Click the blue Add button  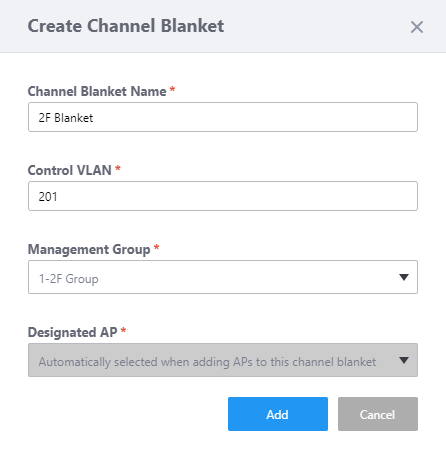[x=278, y=414]
